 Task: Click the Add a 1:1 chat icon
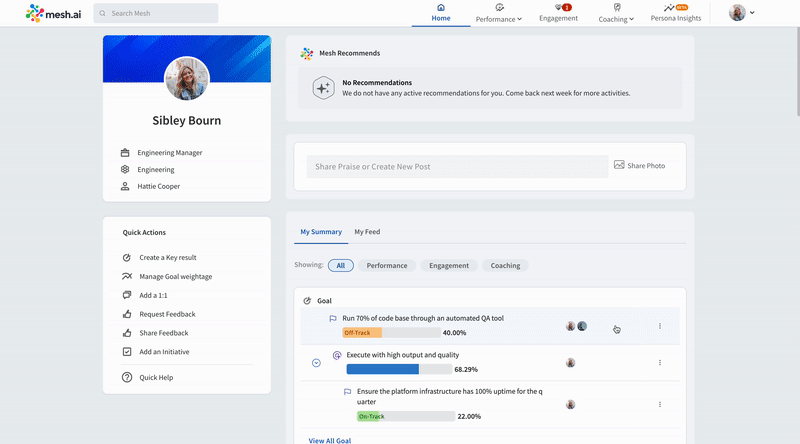click(126, 295)
